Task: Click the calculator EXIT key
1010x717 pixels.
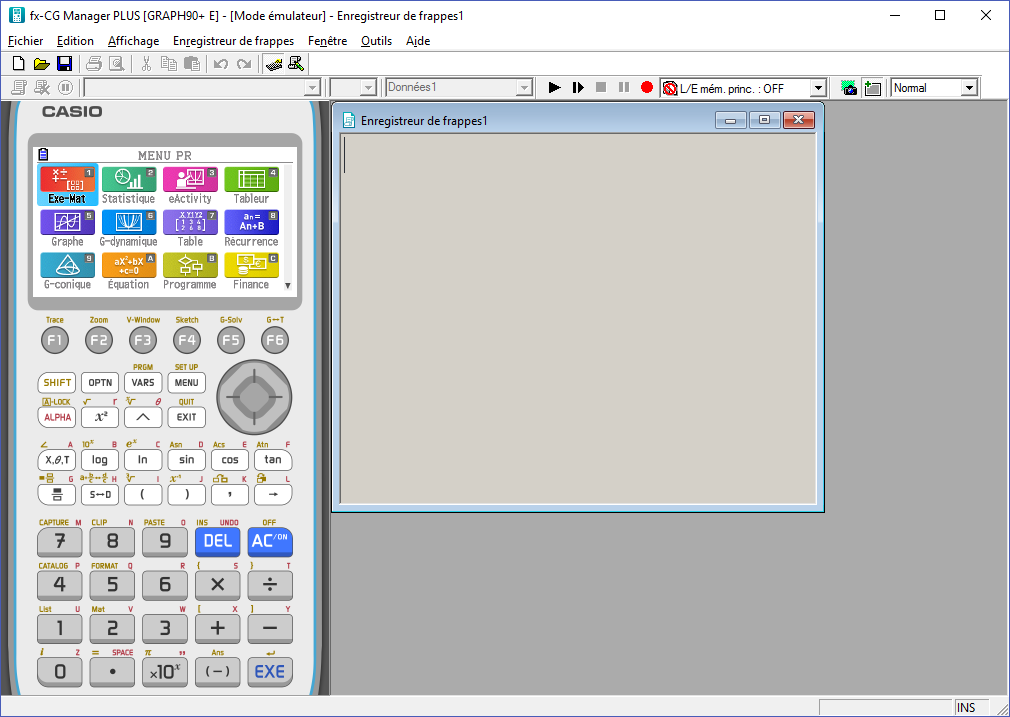Action: click(x=187, y=417)
